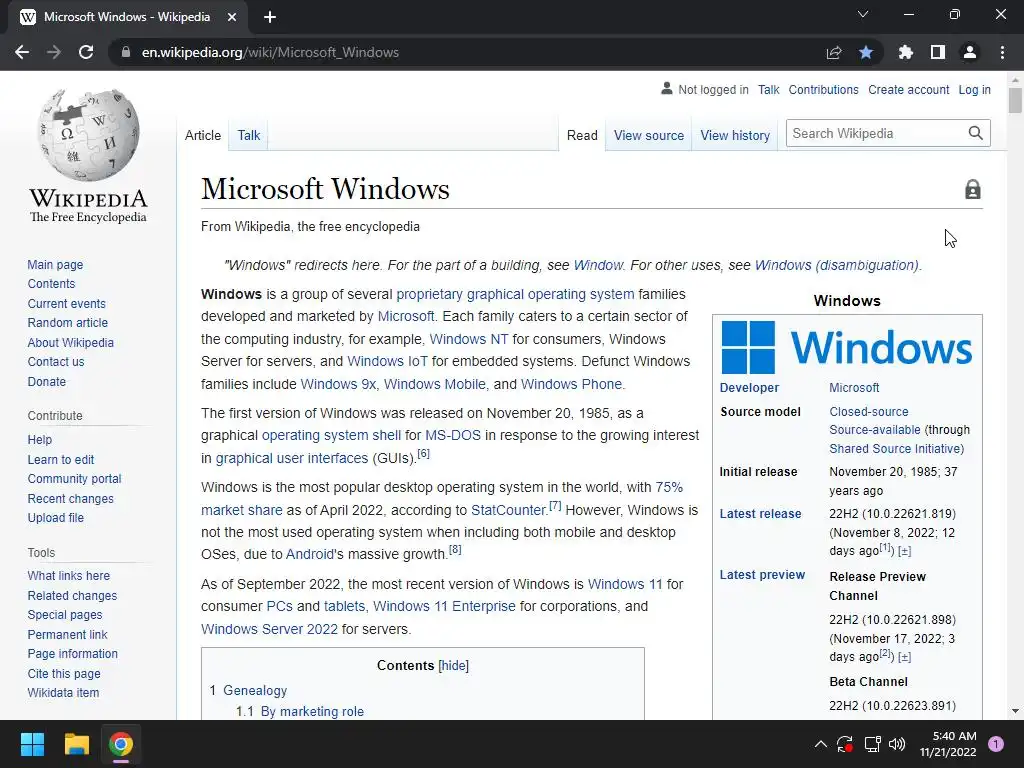Toggle the bookmark star for this page
This screenshot has height=768, width=1024.
tap(866, 52)
